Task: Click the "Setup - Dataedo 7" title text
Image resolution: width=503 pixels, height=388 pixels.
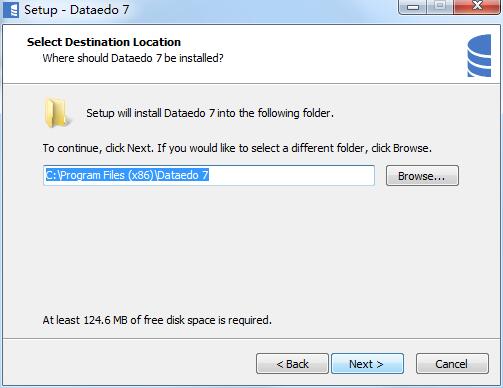Action: click(x=77, y=10)
